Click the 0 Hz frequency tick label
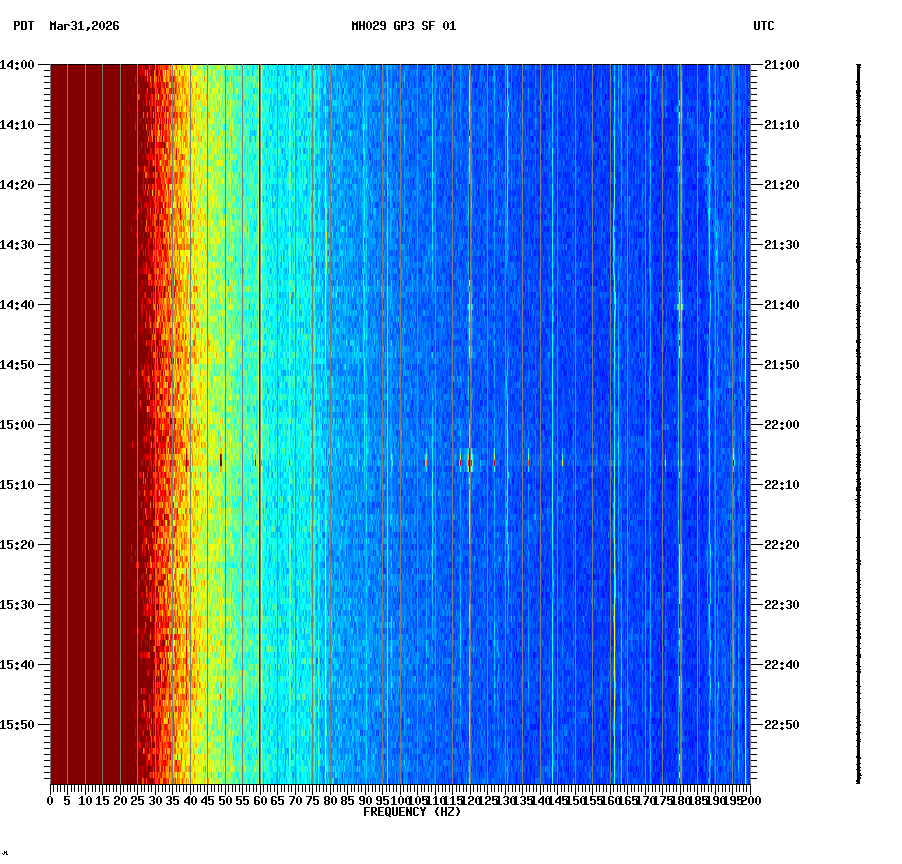This screenshot has width=902, height=864. click(48, 800)
